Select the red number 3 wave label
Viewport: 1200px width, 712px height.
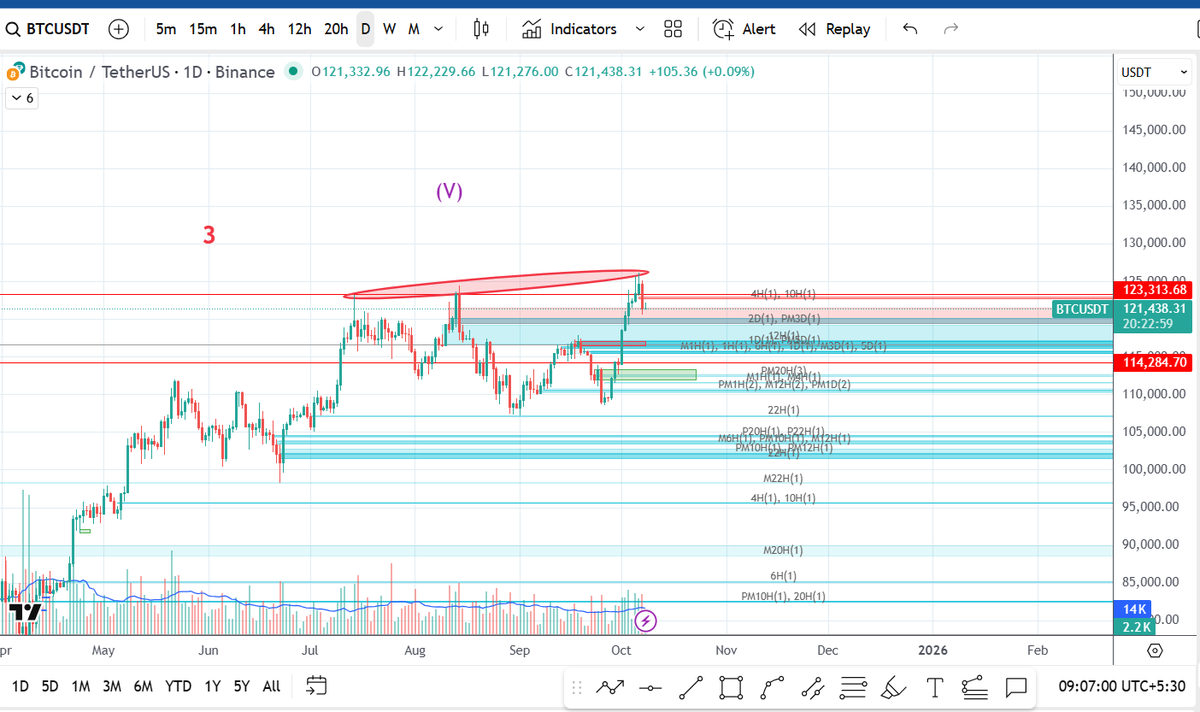[209, 236]
